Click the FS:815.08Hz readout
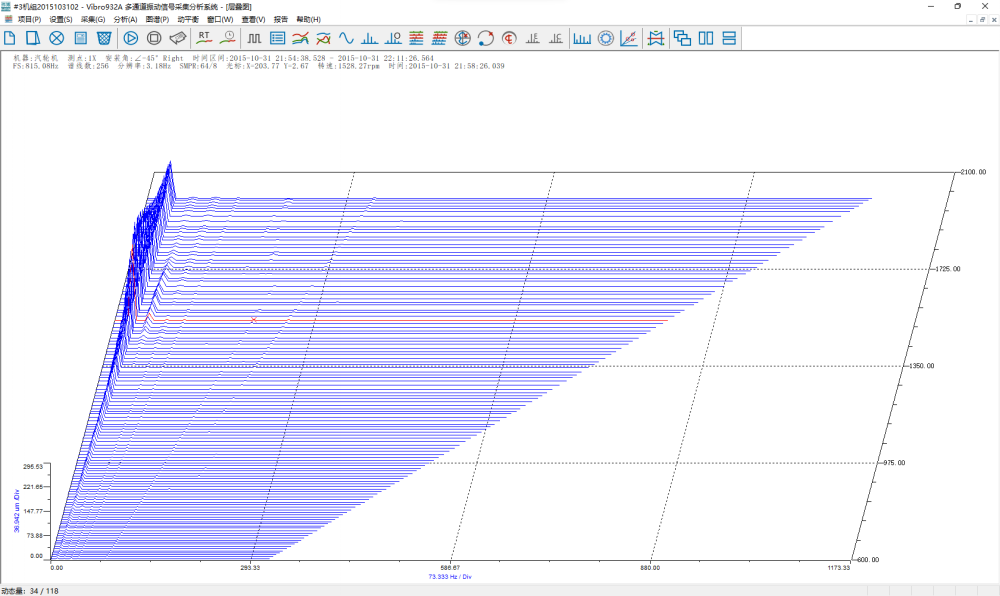The height and width of the screenshot is (596, 1000). (36, 66)
